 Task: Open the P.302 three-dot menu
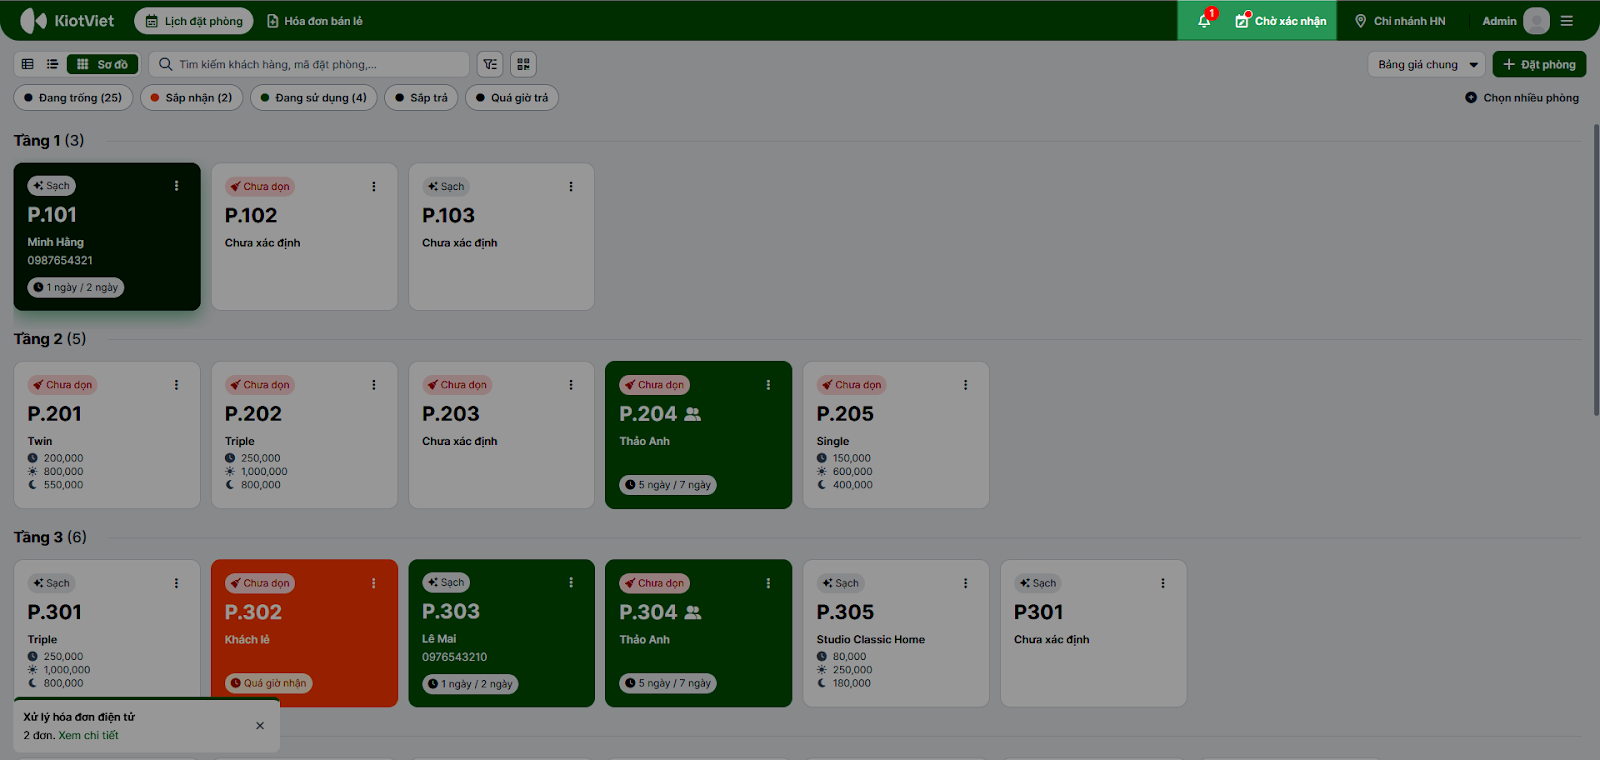click(x=374, y=583)
